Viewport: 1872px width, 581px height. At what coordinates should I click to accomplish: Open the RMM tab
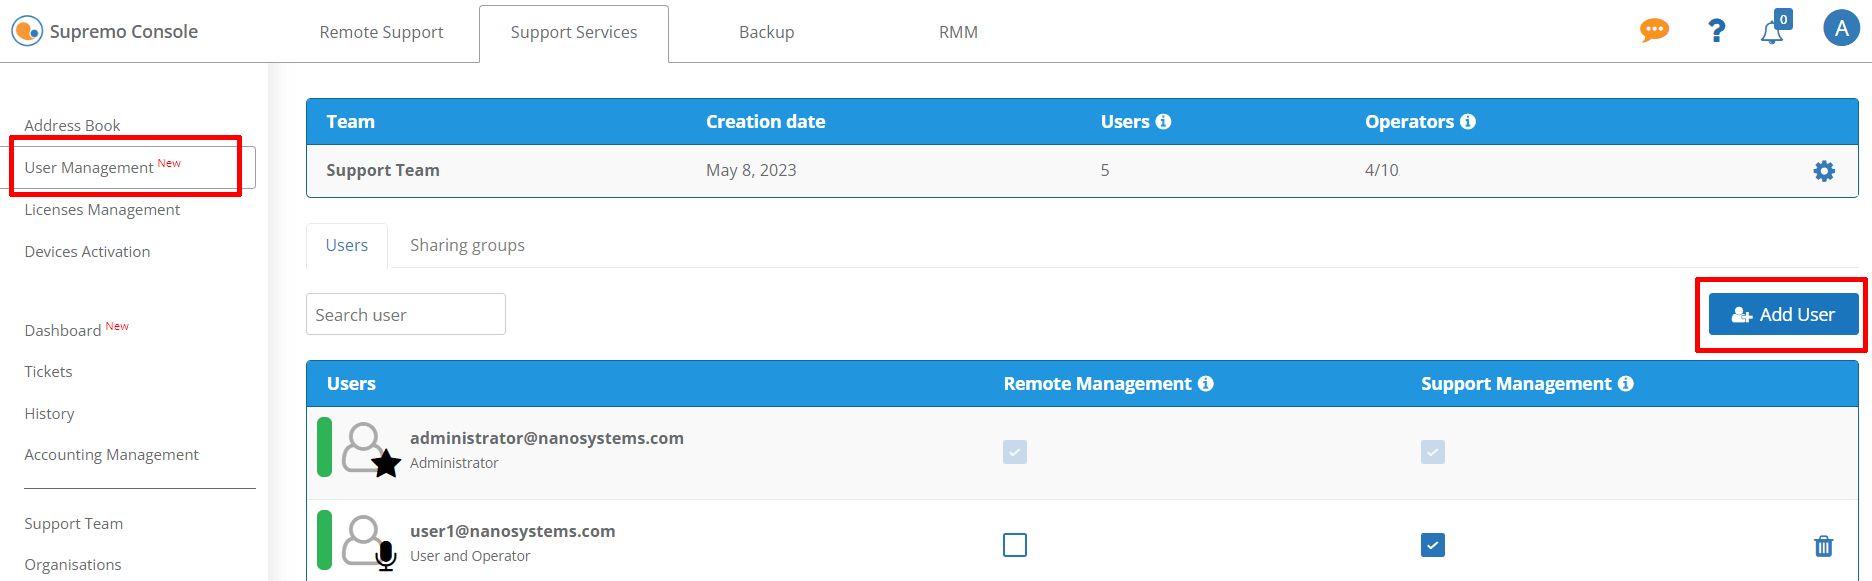(x=958, y=32)
